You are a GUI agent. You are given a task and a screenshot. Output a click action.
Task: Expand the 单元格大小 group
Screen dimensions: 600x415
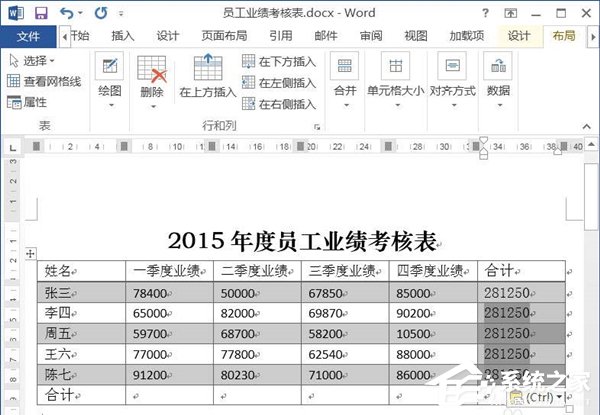click(x=396, y=80)
